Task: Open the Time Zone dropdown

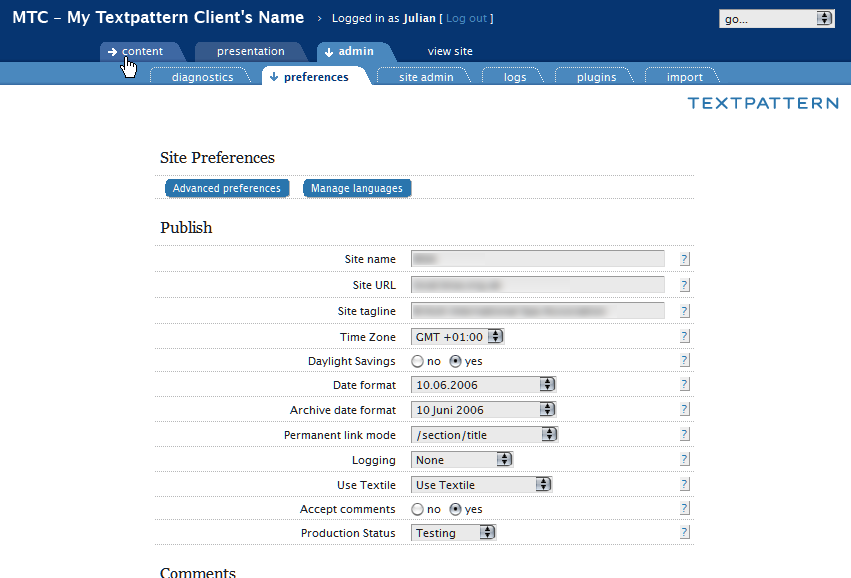Action: tap(458, 336)
